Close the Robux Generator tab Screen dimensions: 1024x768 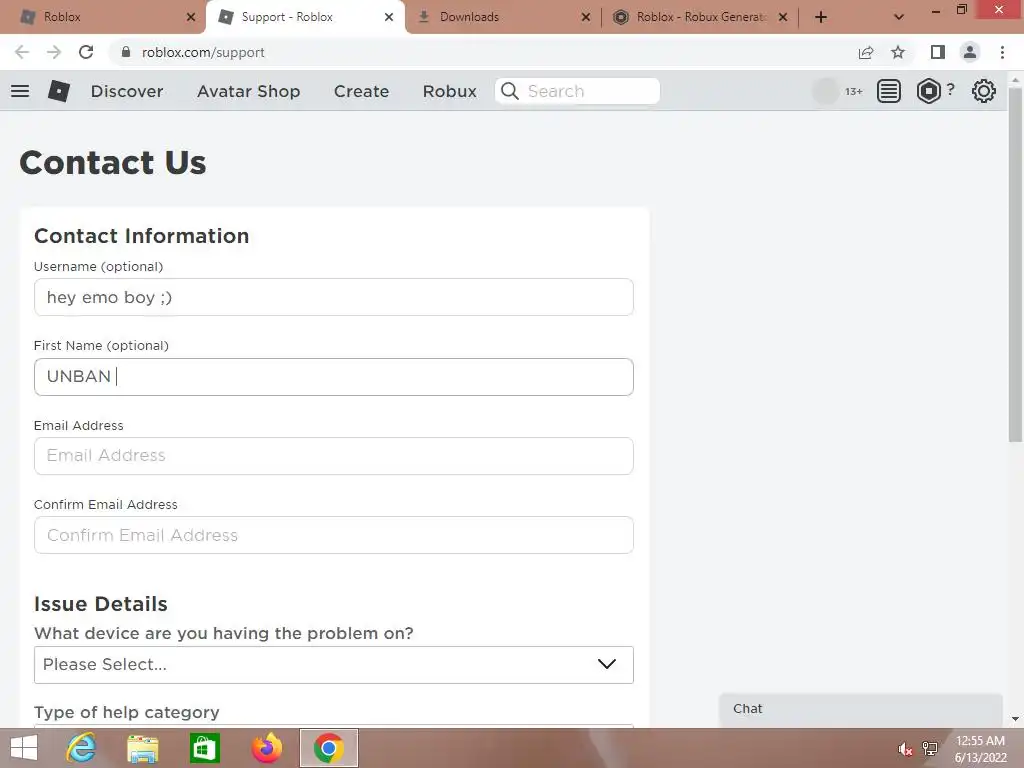783,17
